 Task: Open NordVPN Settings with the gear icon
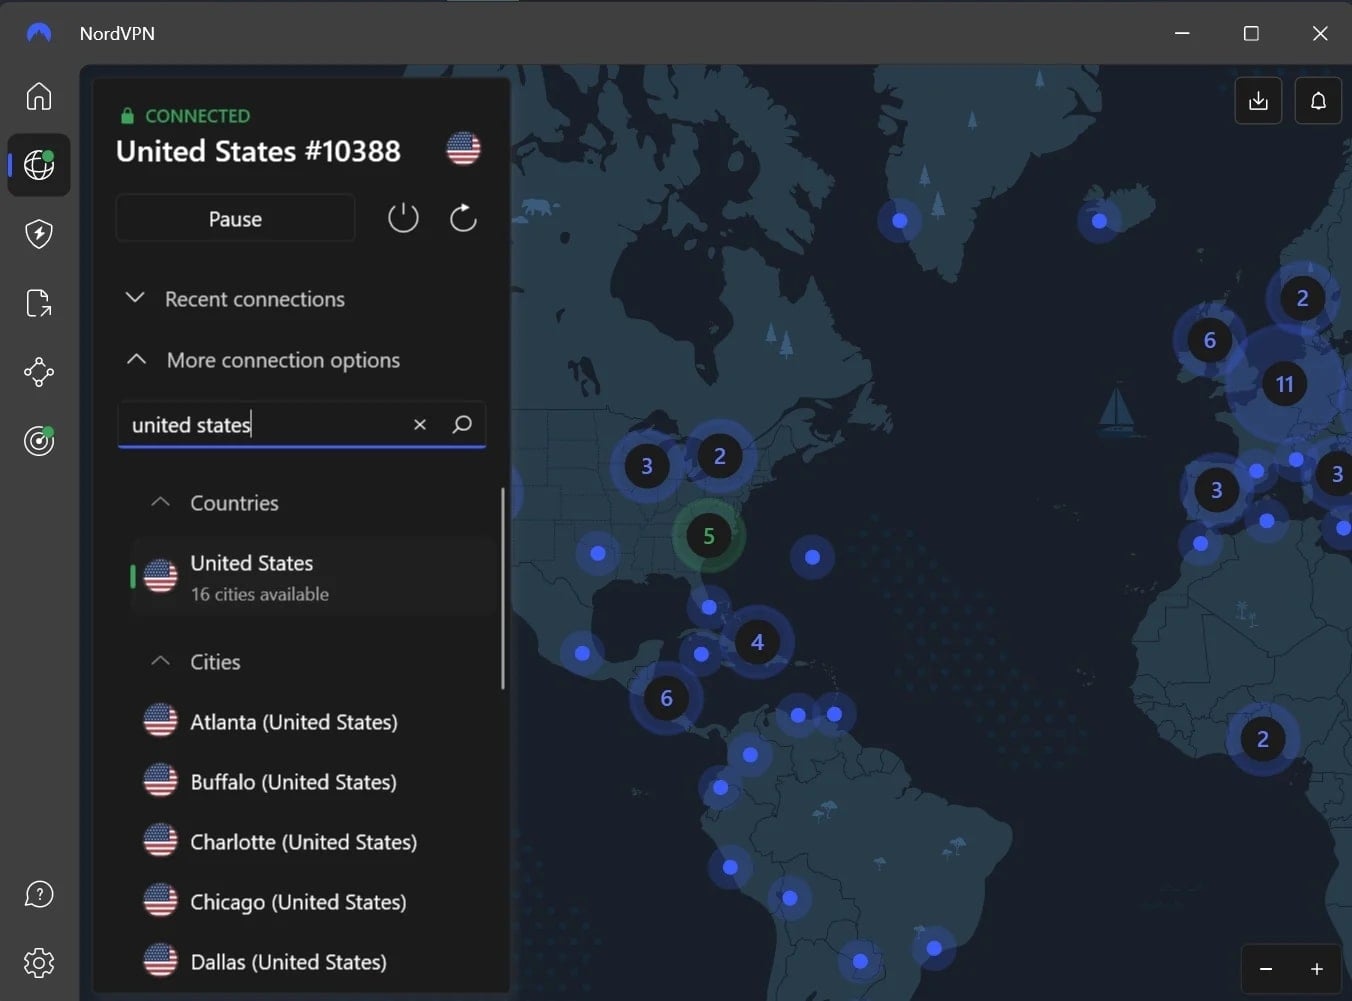point(38,962)
